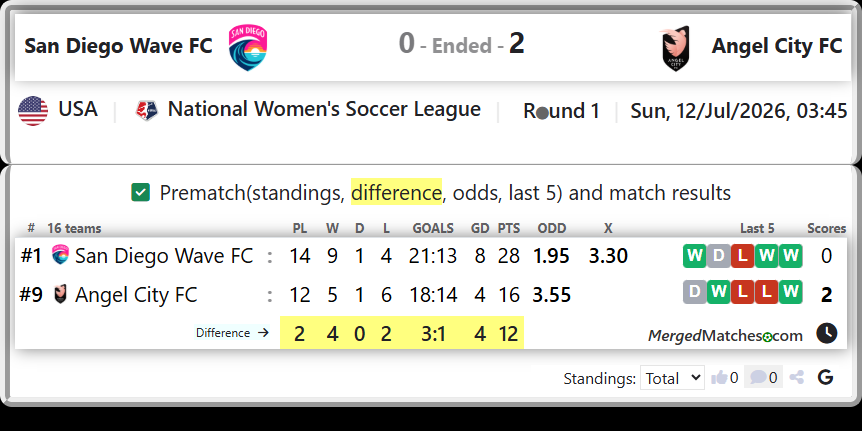Click the San Diego Wave FC crest logo
The image size is (862, 431).
click(x=248, y=47)
